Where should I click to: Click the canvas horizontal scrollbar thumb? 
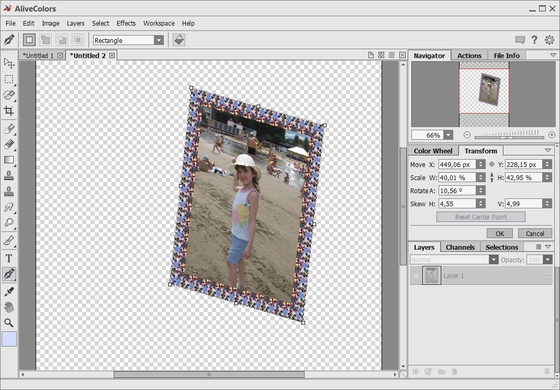[209, 374]
